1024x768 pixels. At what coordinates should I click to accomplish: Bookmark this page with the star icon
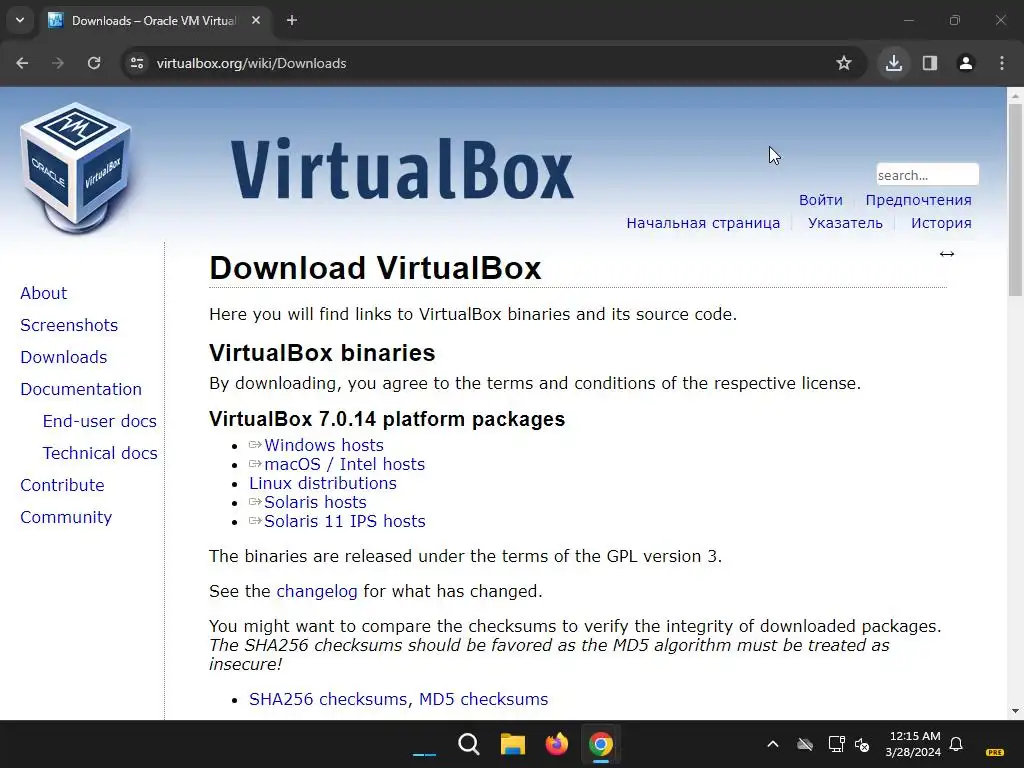point(844,63)
